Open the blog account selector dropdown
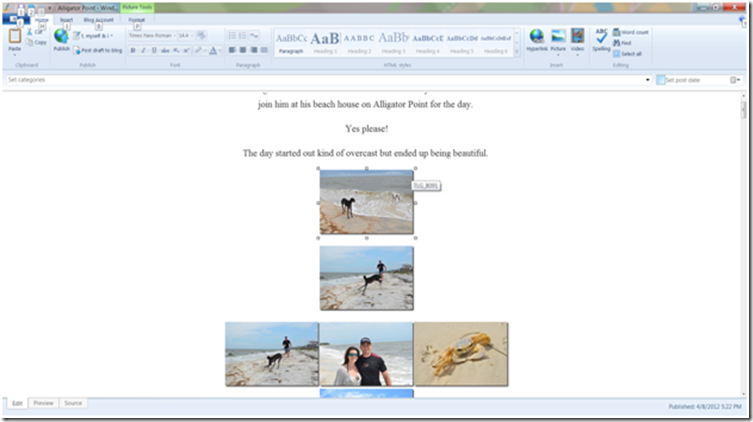753x422 pixels. [94, 36]
